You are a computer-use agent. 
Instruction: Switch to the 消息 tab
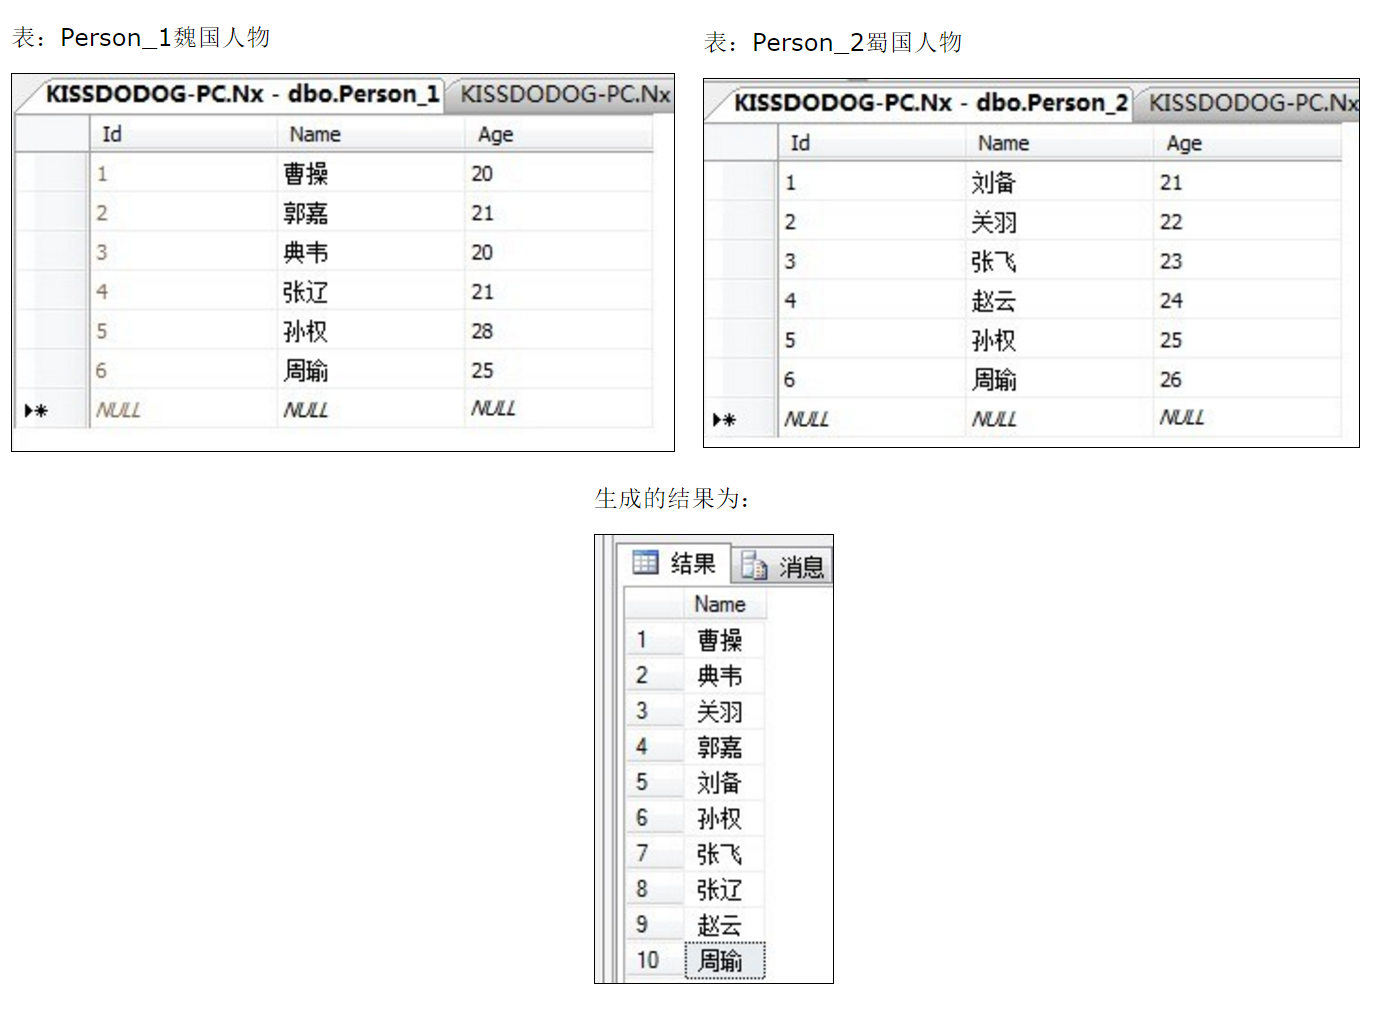(x=782, y=566)
